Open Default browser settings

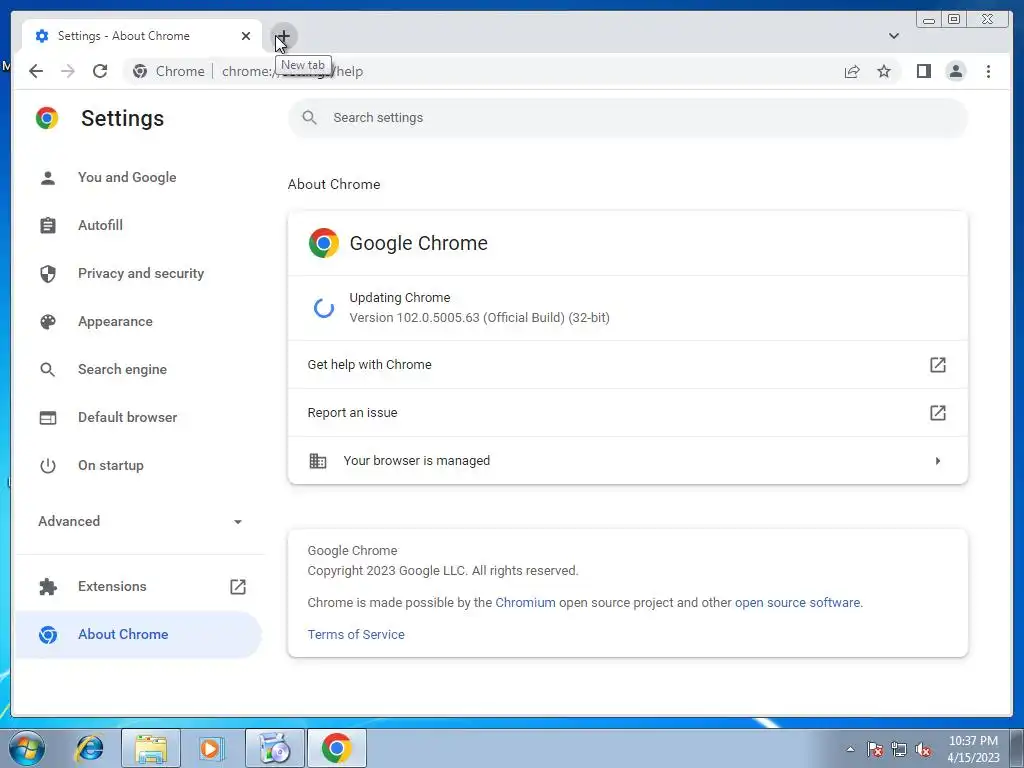(139, 417)
